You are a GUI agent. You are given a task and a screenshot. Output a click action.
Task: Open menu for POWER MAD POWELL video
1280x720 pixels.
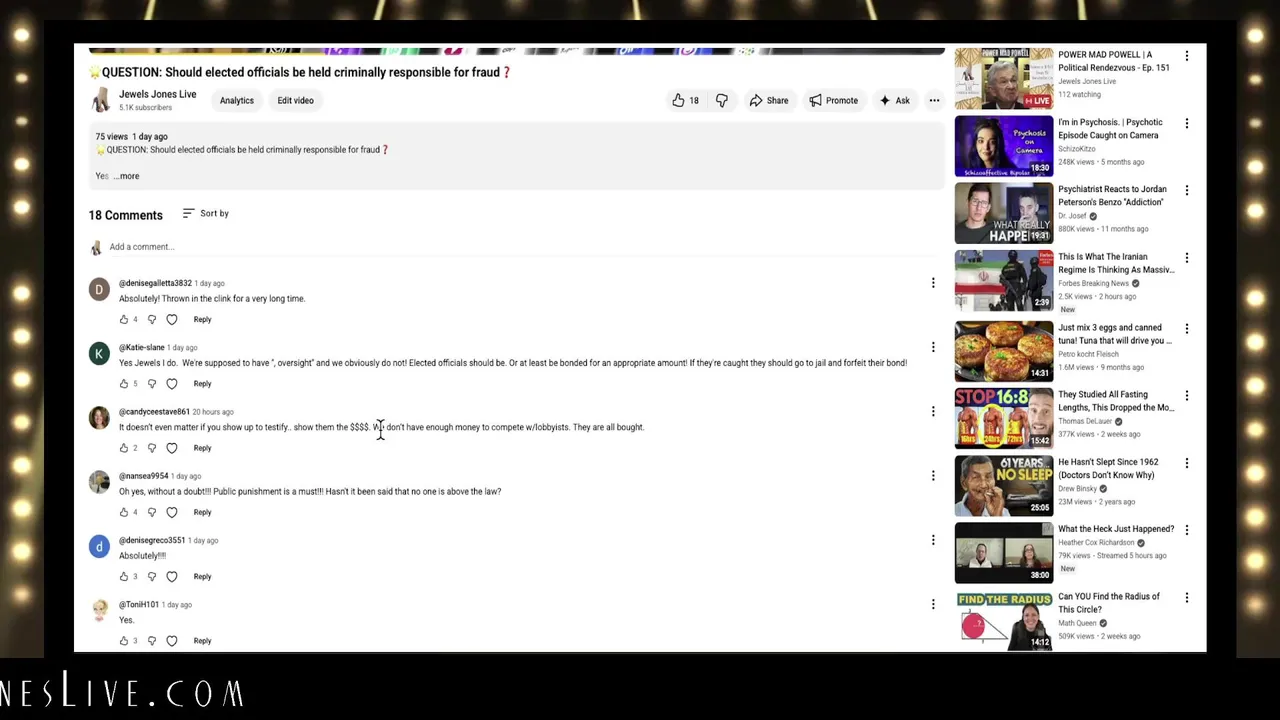[1187, 56]
